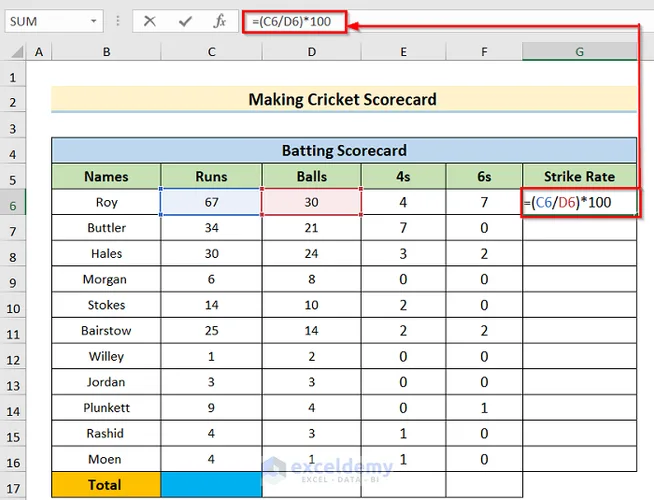Screen dimensions: 654x500
Task: Click Bairstow's runs cell showing 25
Action: [x=211, y=331]
